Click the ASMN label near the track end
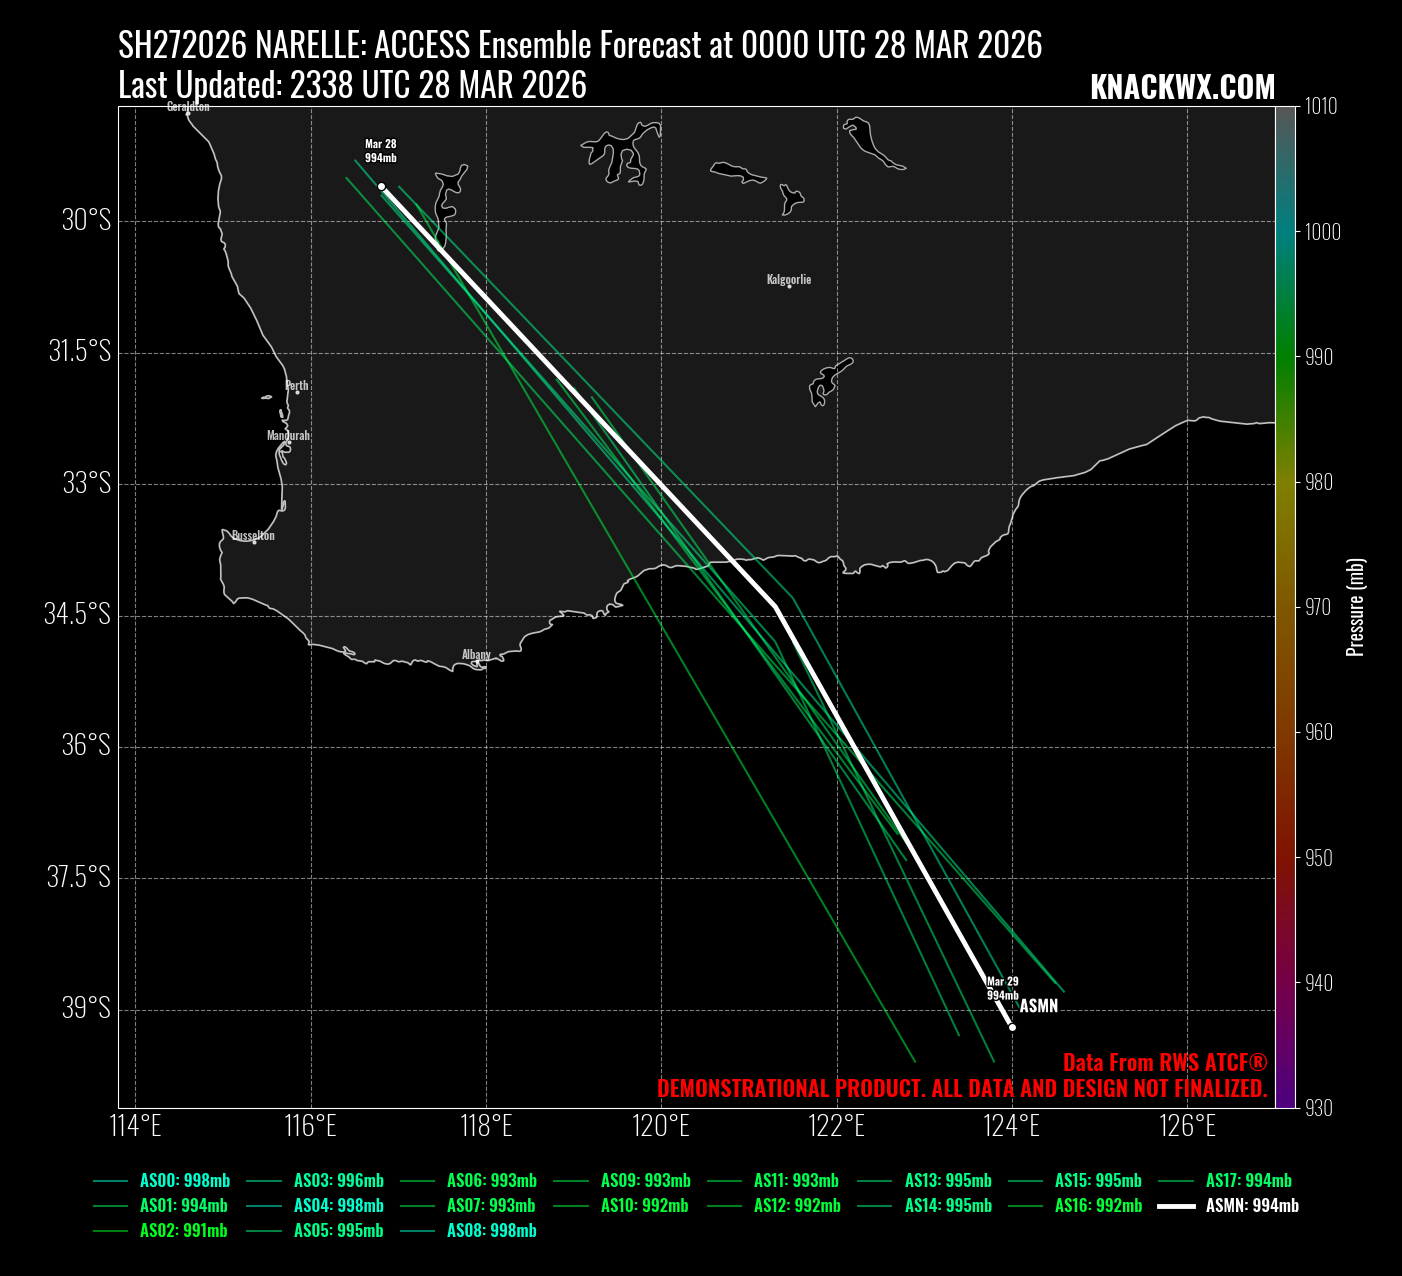The height and width of the screenshot is (1276, 1402). coord(1038,1006)
